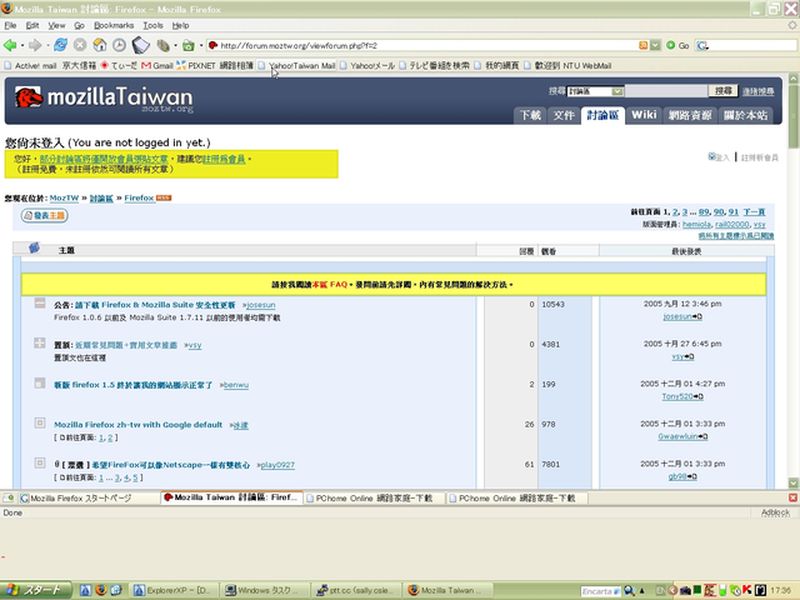Open the Help menu
Viewport: 800px width, 600px height.
181,25
